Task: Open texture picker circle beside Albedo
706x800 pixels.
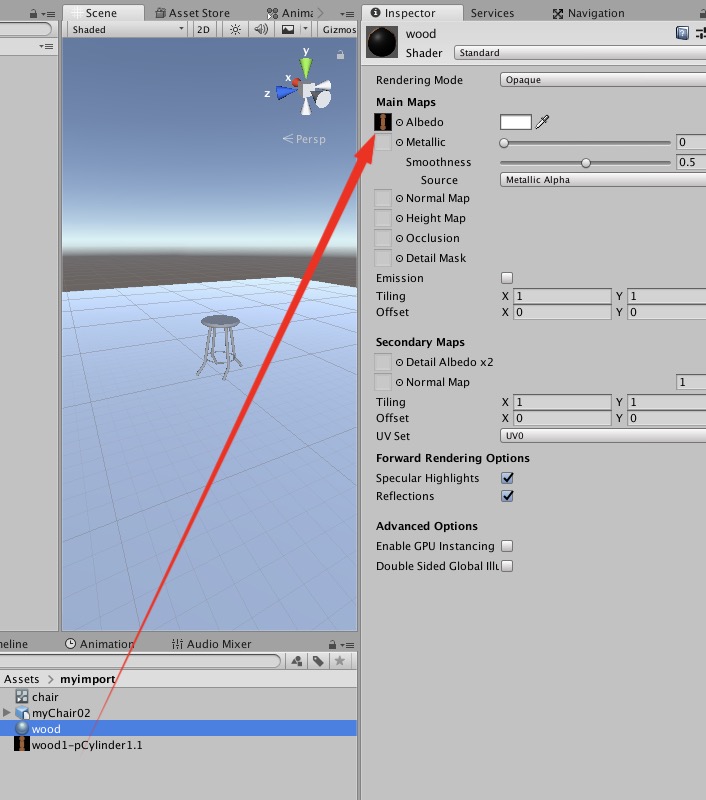Action: coord(399,122)
